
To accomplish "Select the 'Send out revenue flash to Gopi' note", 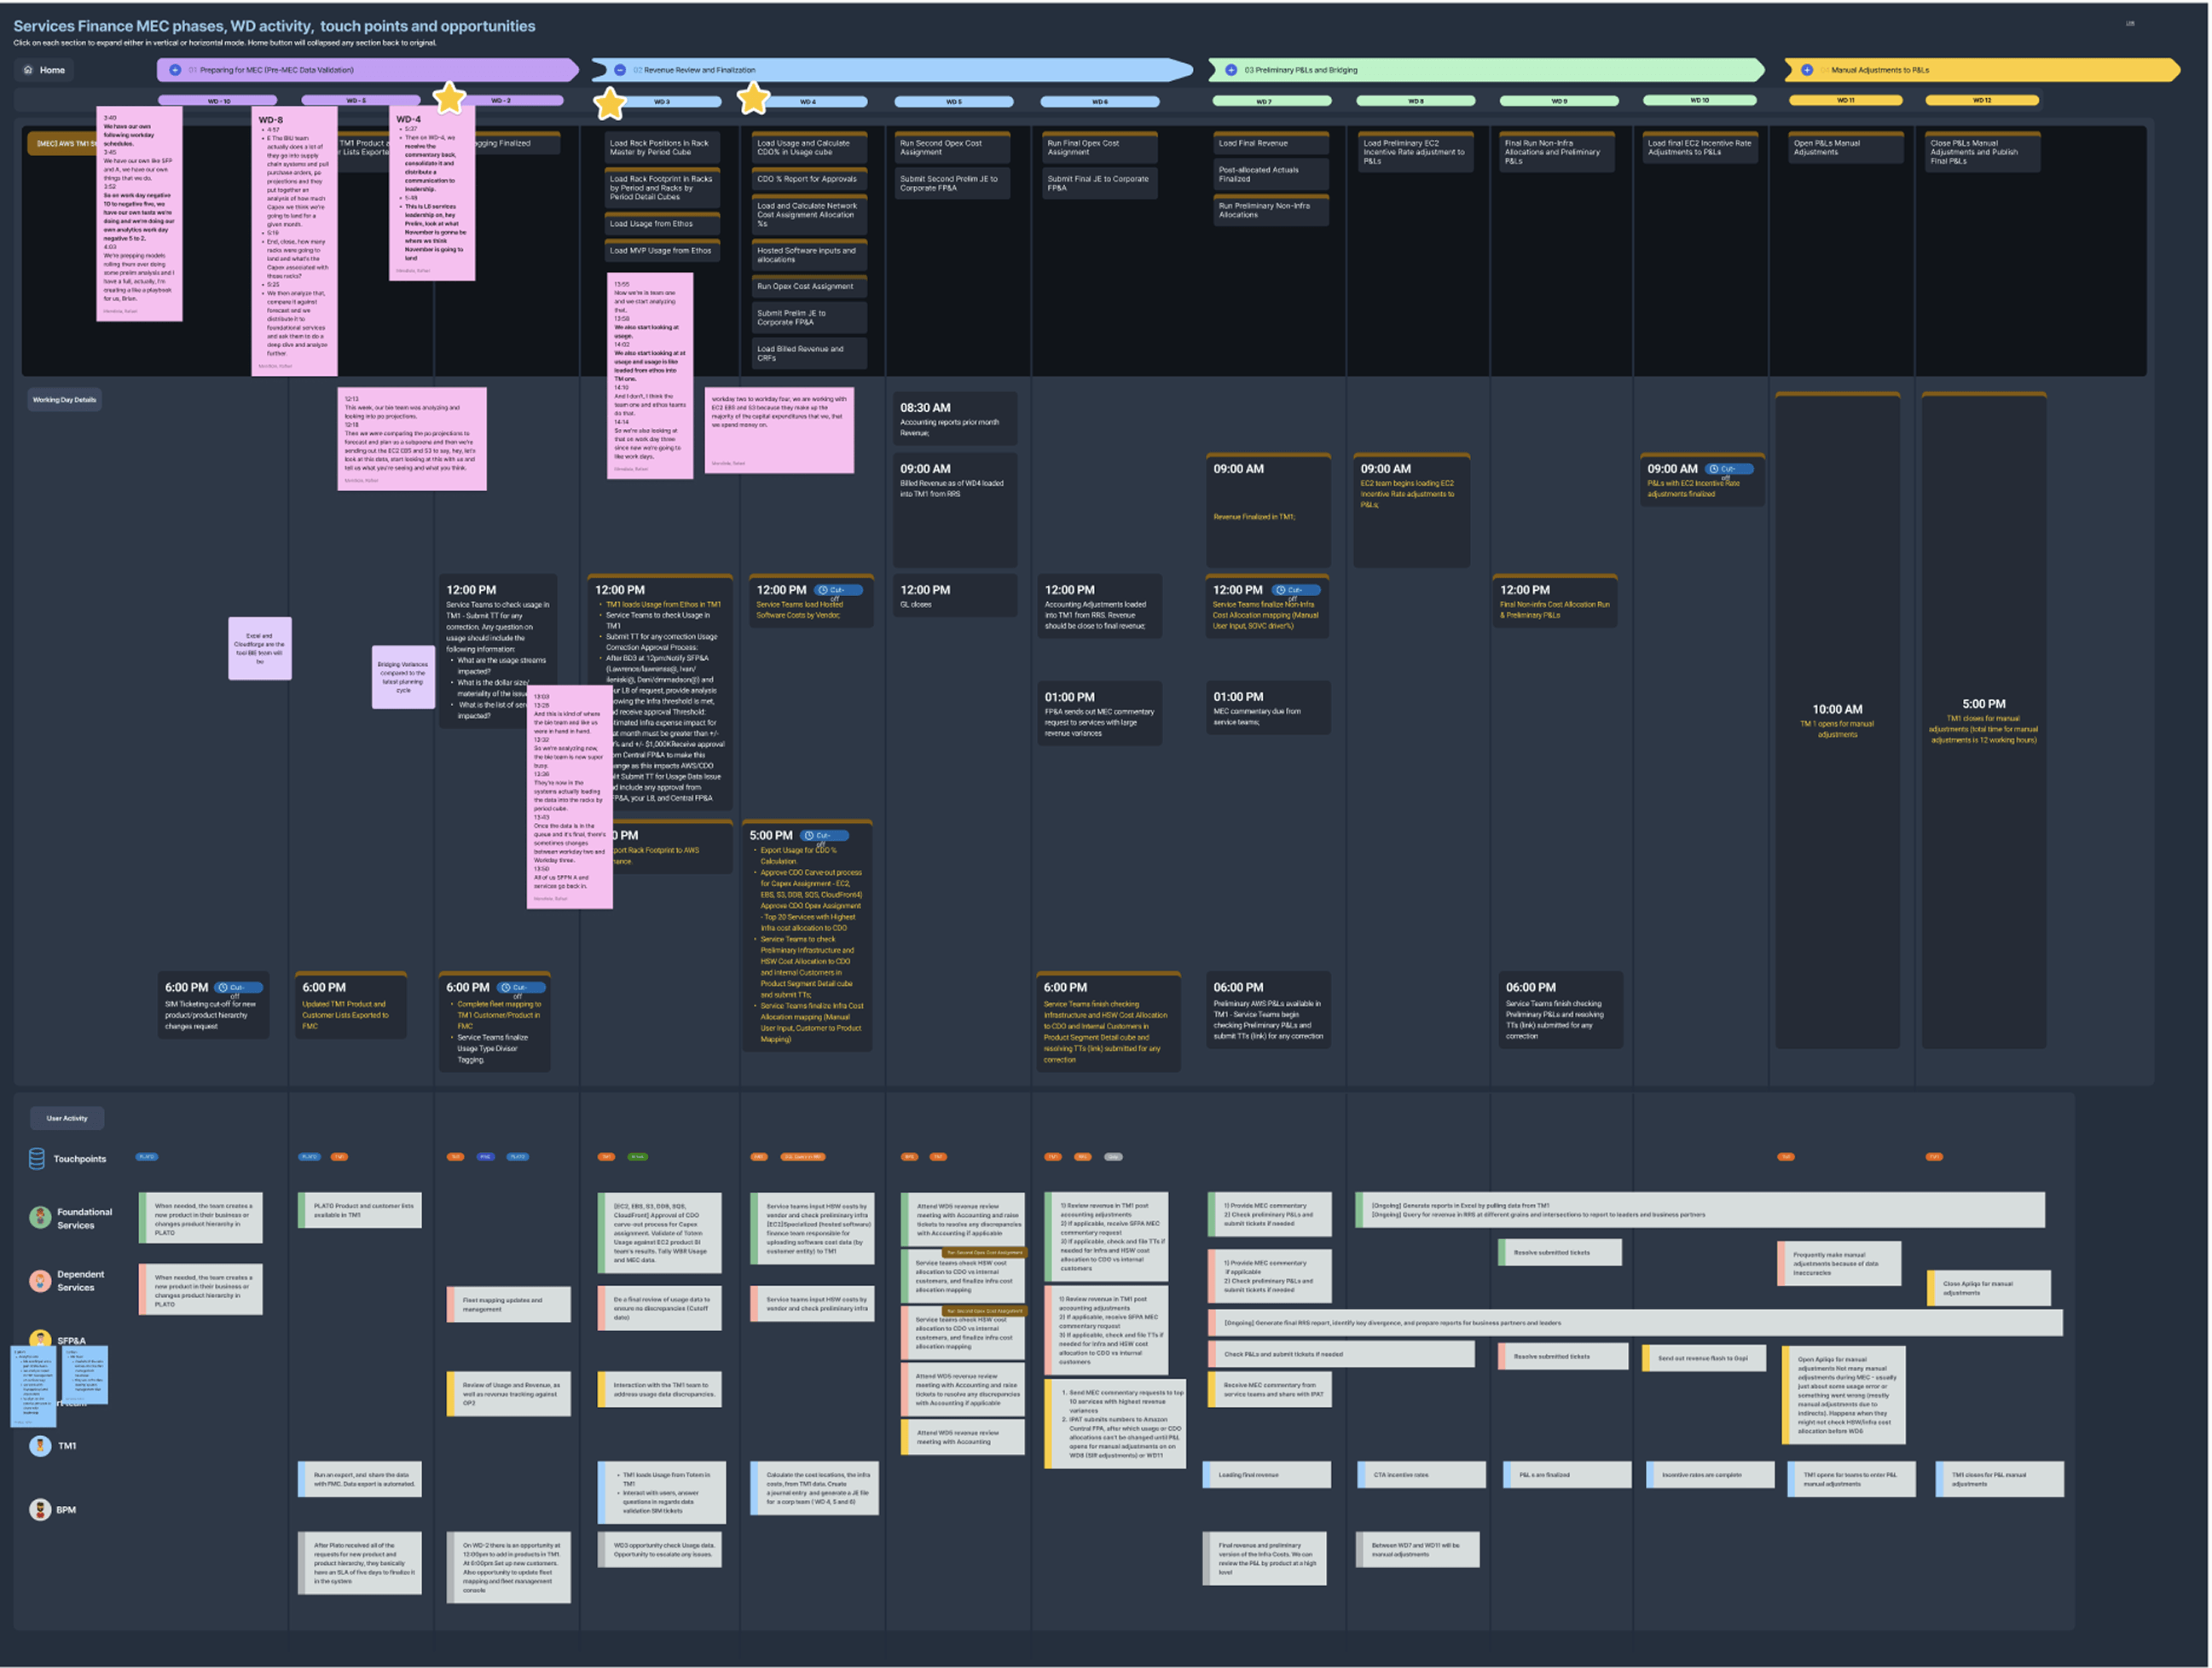I will click(x=1703, y=1358).
